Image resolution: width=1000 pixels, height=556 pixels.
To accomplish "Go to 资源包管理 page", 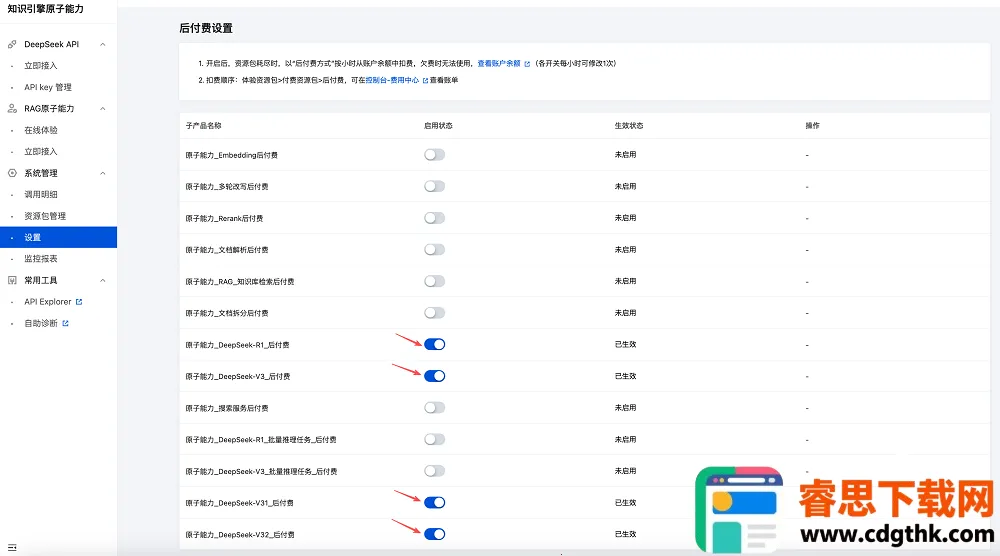I will (x=45, y=216).
